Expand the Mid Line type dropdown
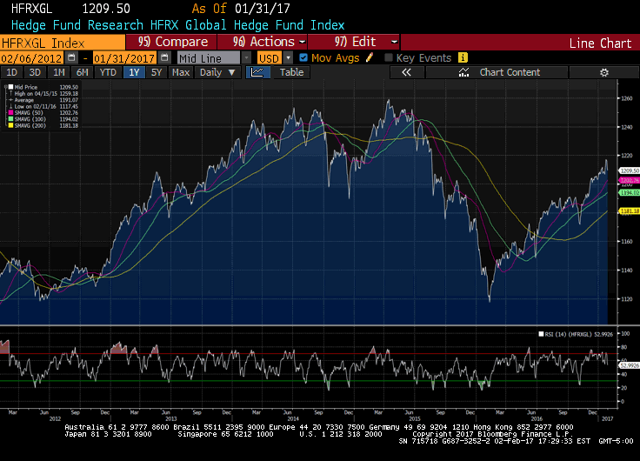Screen dimensions: 640x461 coord(246,58)
